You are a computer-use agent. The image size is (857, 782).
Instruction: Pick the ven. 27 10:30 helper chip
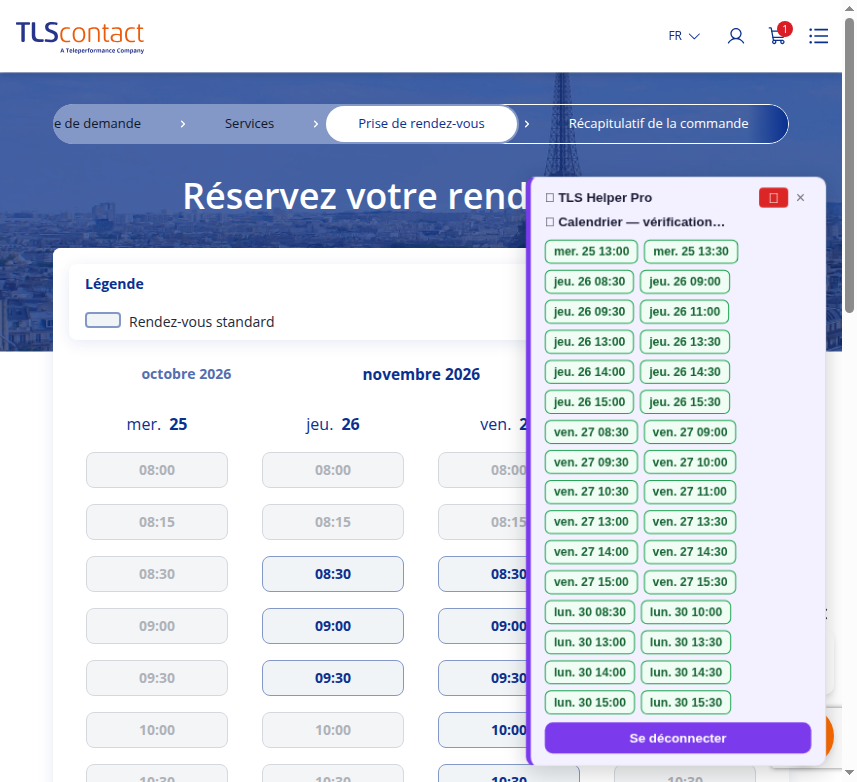click(x=591, y=492)
